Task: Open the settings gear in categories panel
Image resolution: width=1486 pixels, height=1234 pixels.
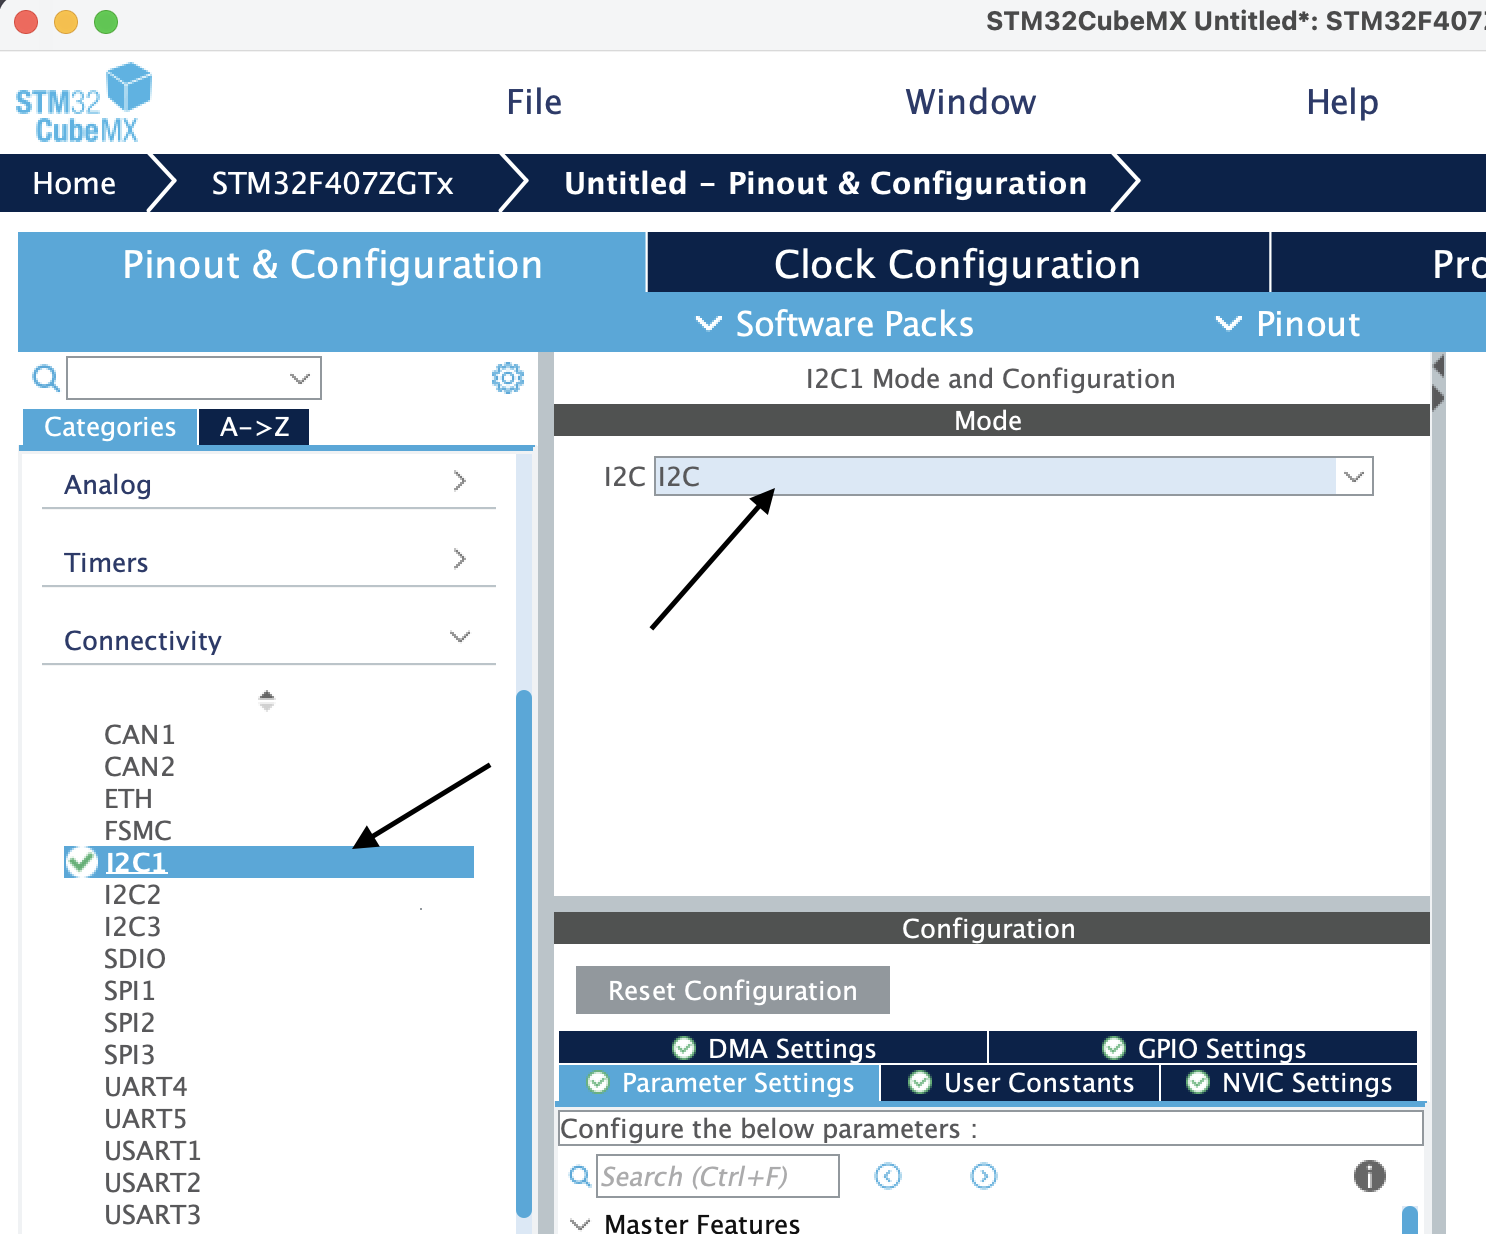Action: click(x=508, y=378)
